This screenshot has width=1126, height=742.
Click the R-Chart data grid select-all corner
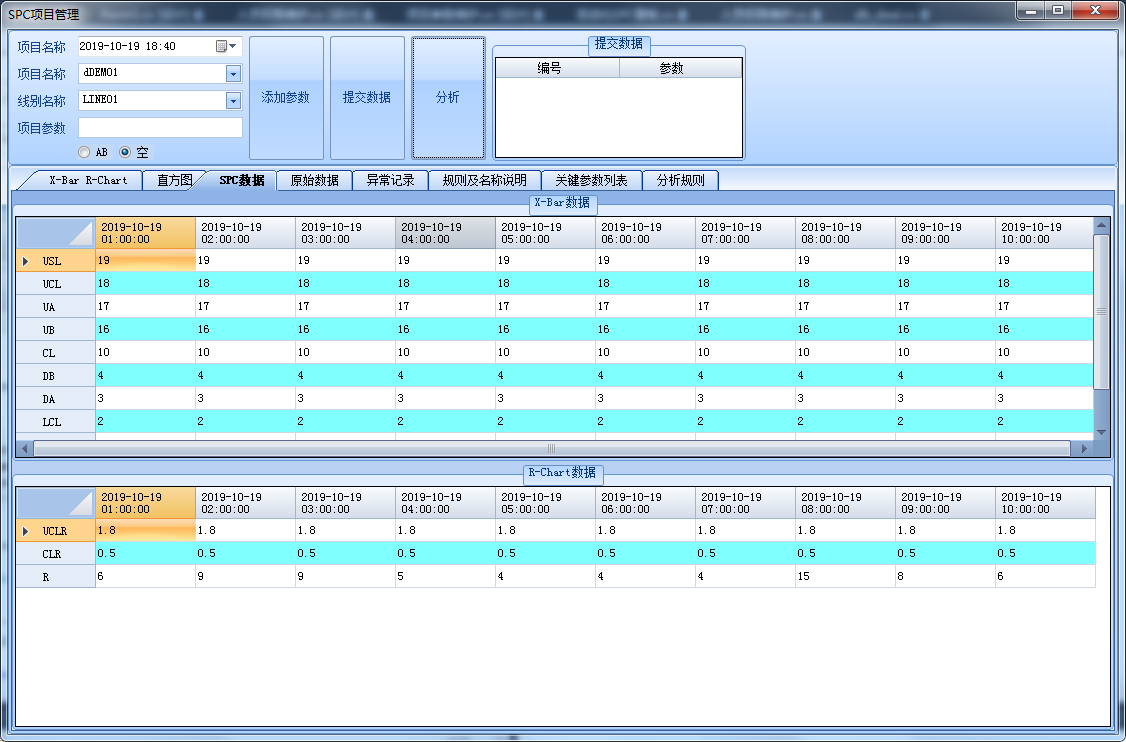[56, 503]
